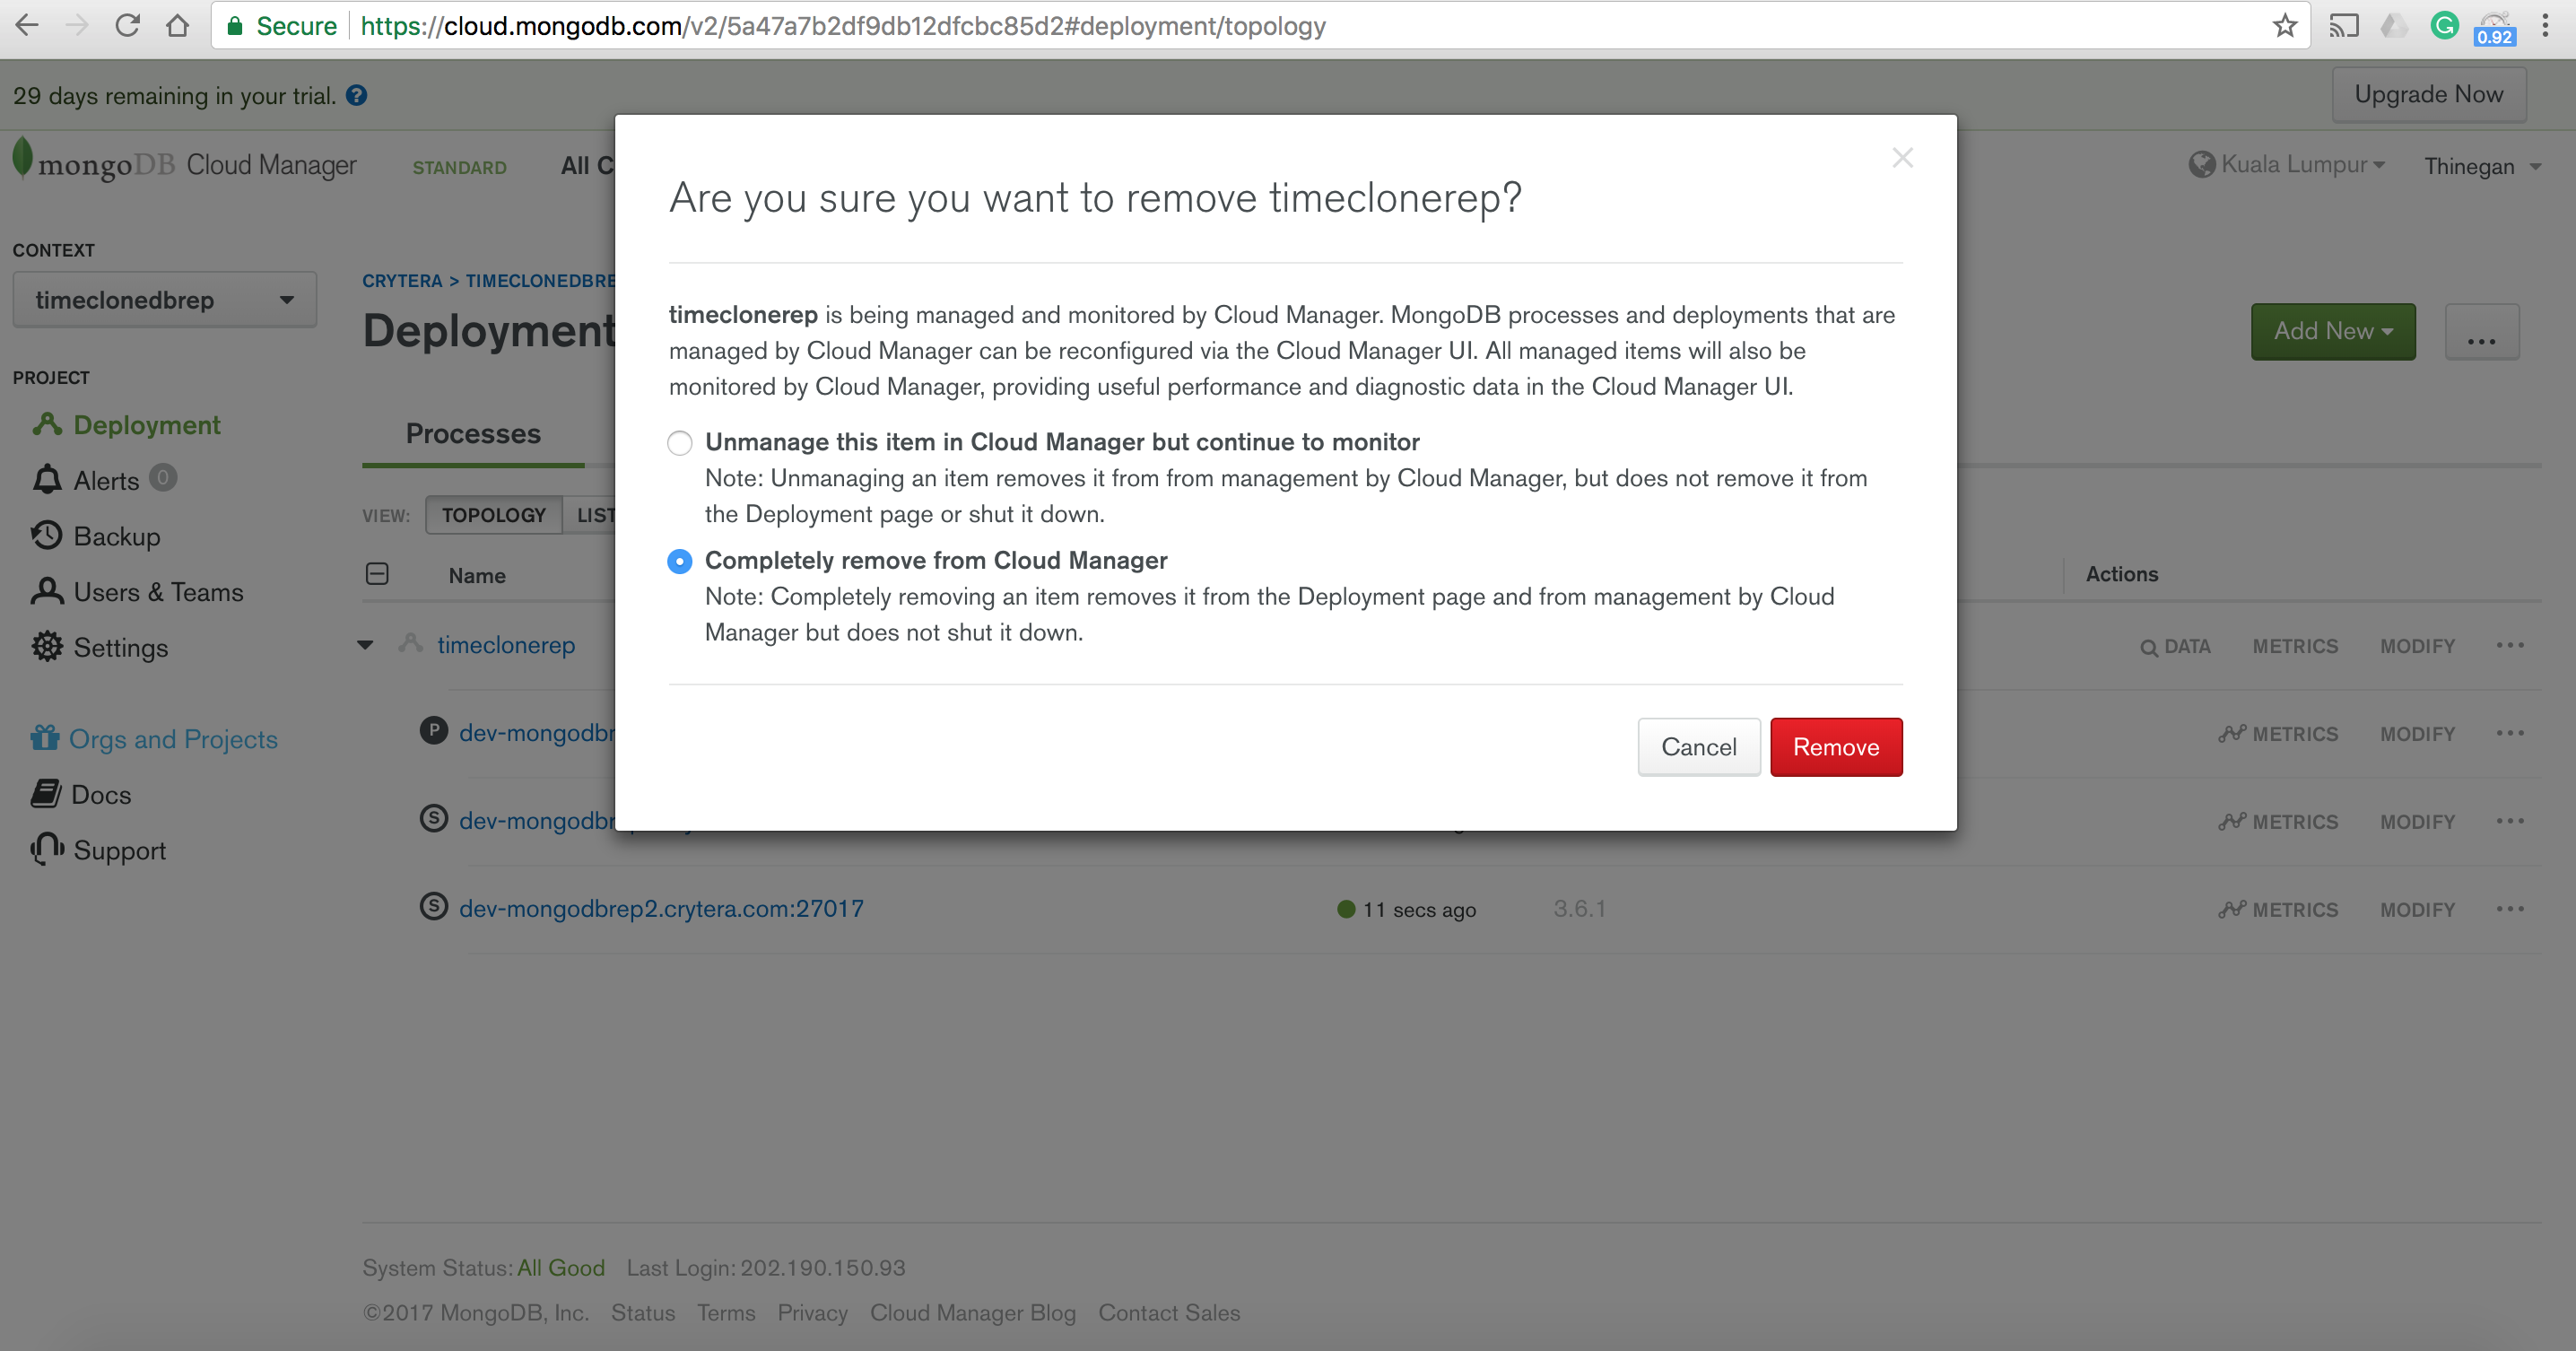The width and height of the screenshot is (2576, 1351).
Task: Open the Status footer link
Action: tap(643, 1313)
